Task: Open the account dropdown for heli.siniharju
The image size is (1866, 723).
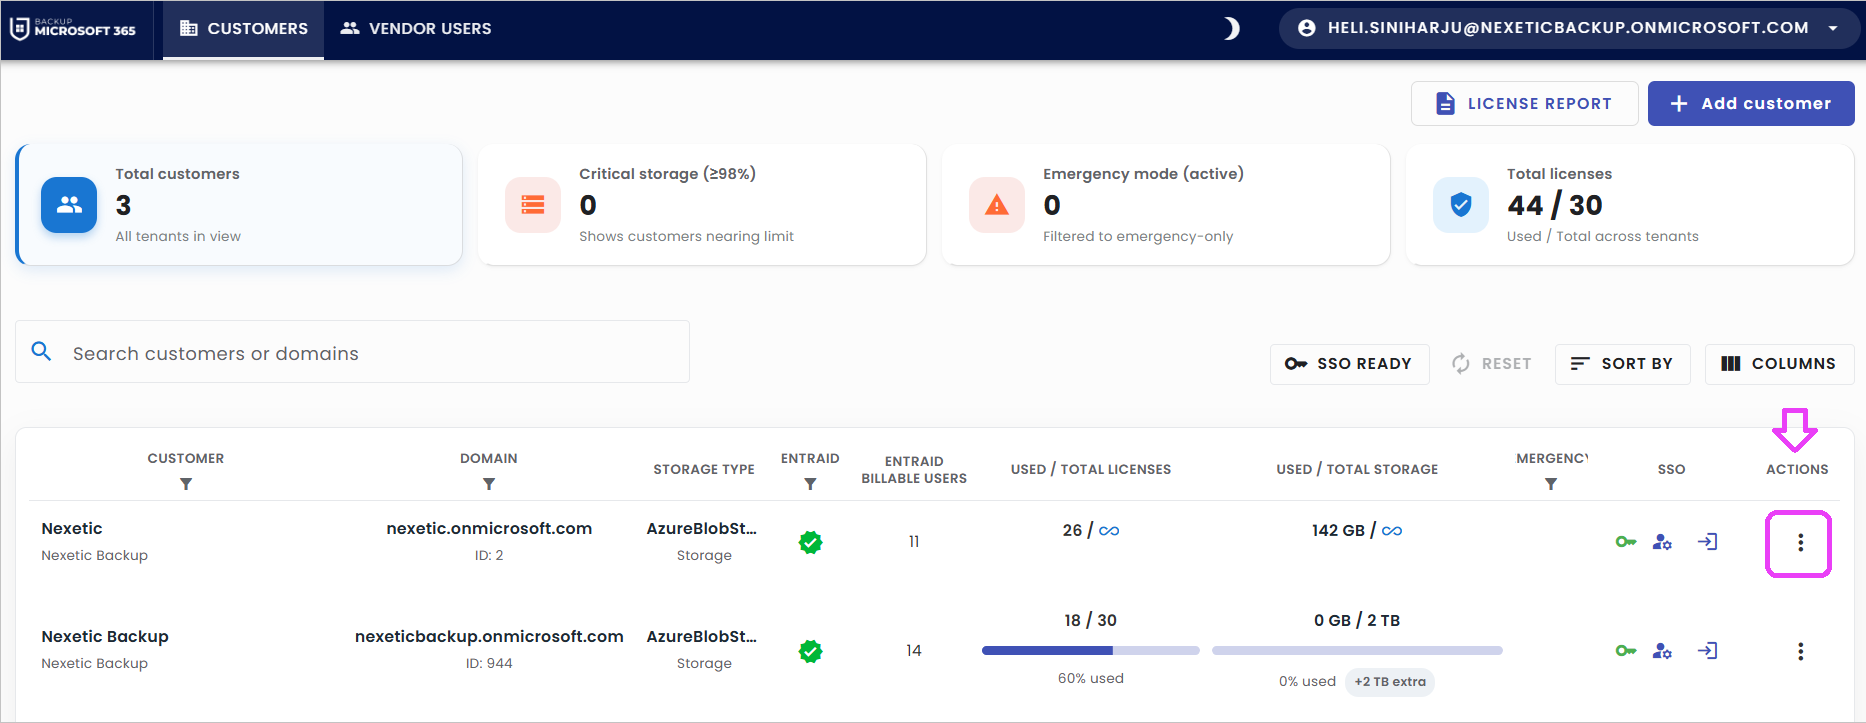Action: click(x=1569, y=28)
